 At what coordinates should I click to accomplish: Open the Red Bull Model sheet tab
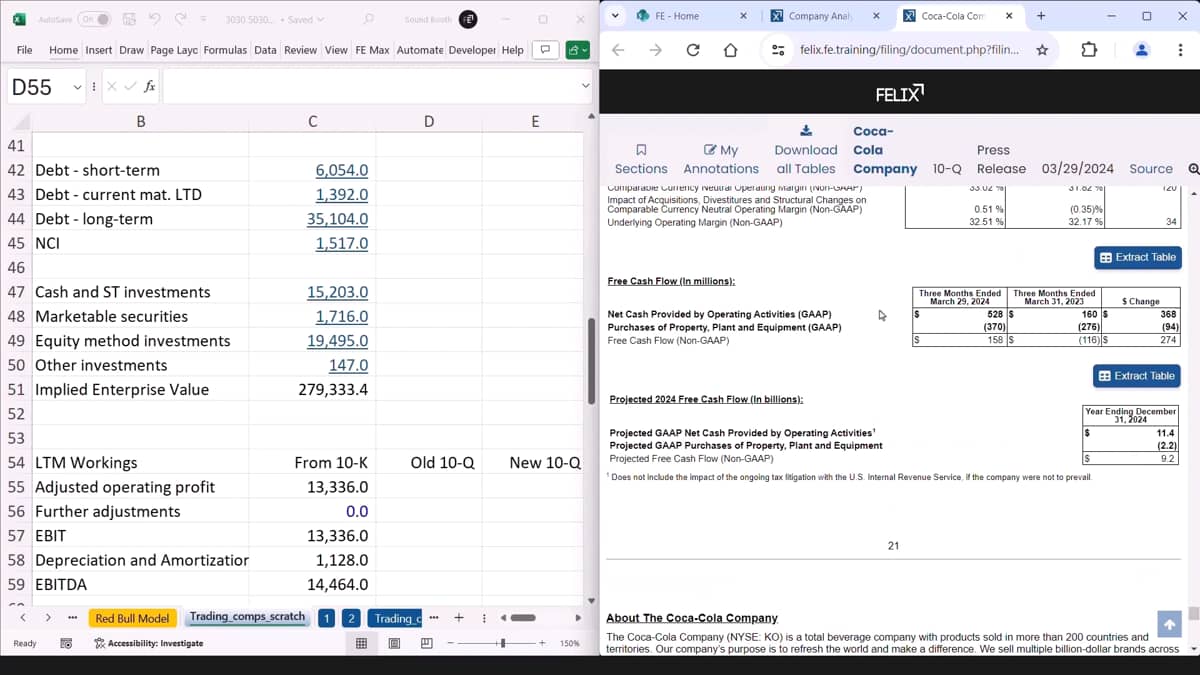(x=132, y=618)
